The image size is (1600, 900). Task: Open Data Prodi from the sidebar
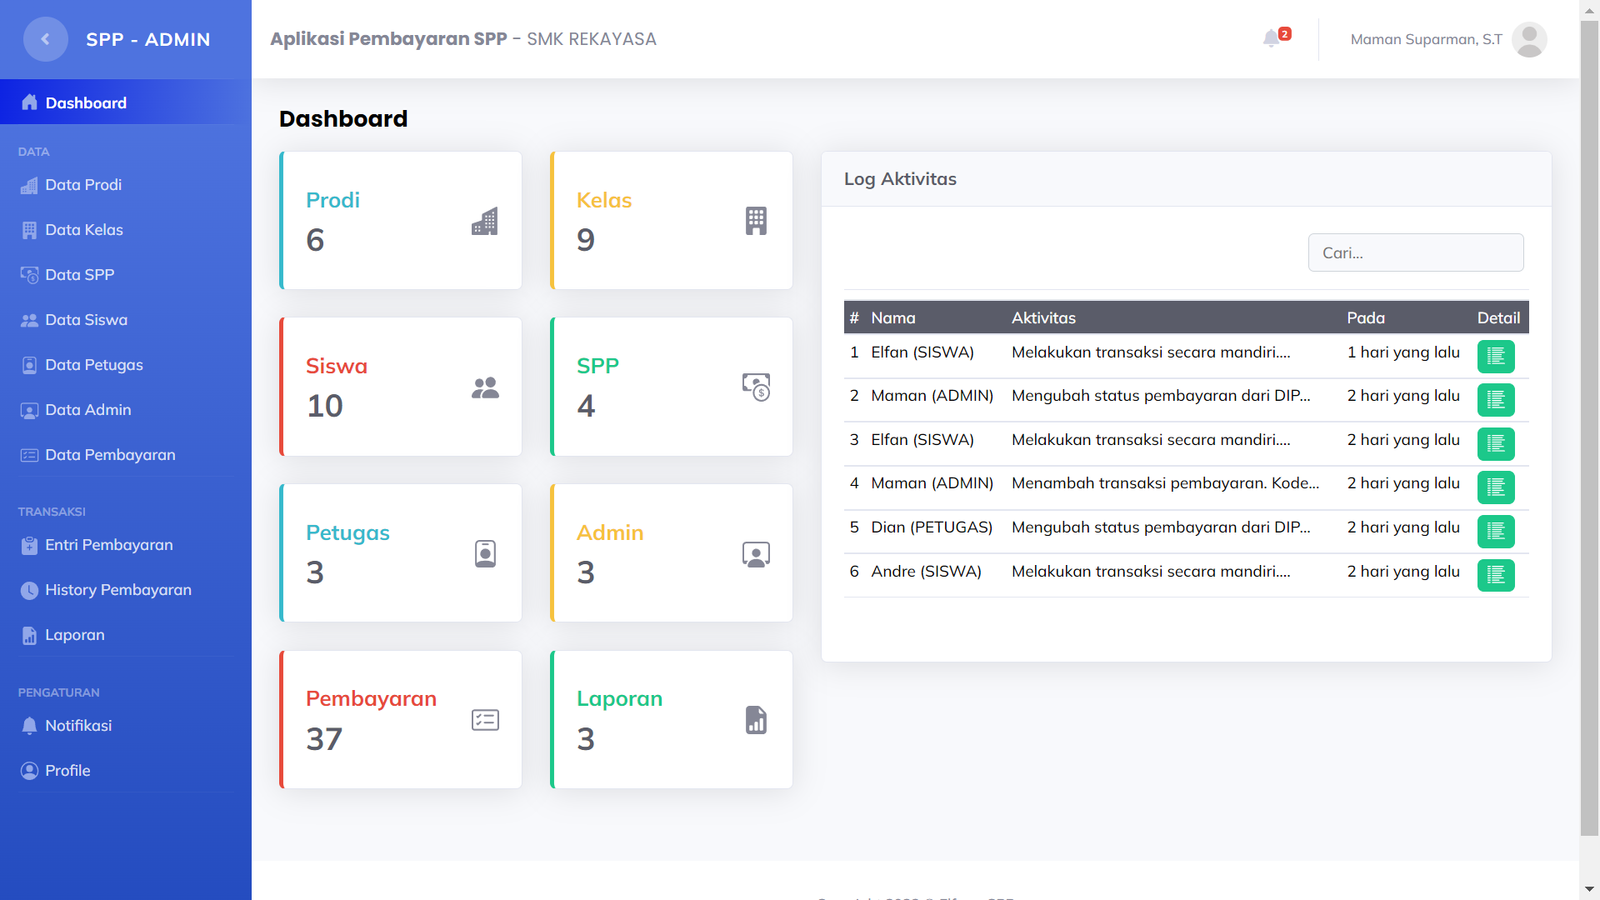[x=83, y=185]
